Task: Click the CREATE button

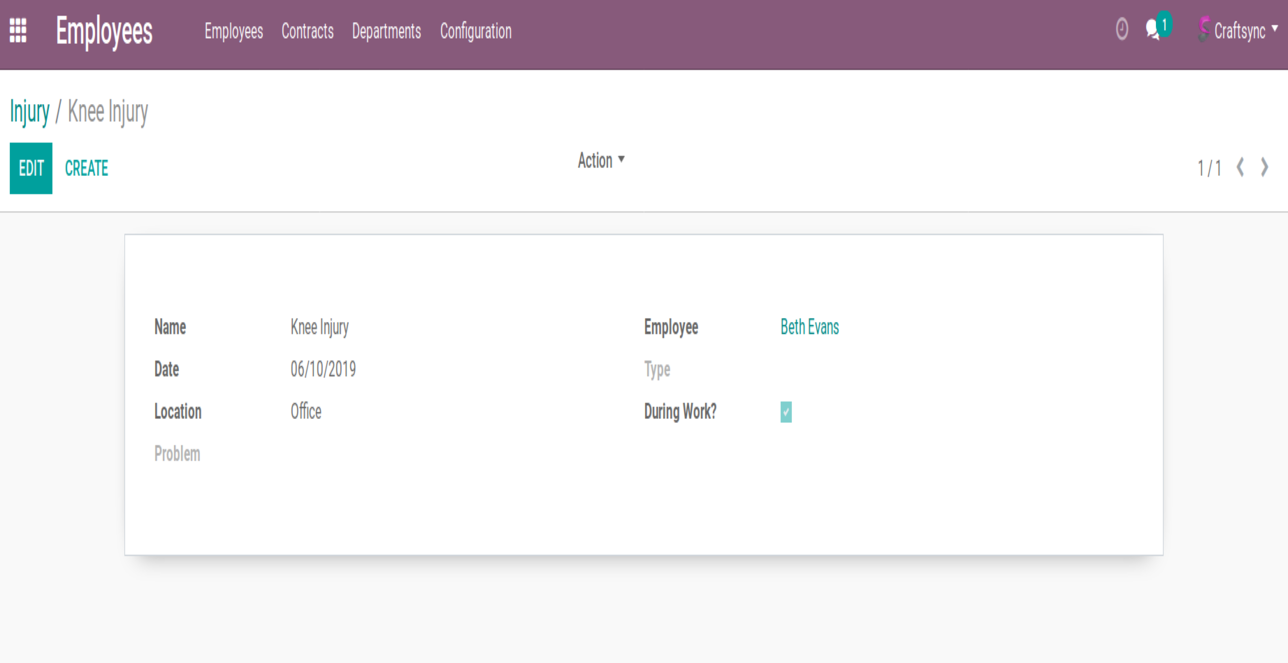Action: coord(86,168)
